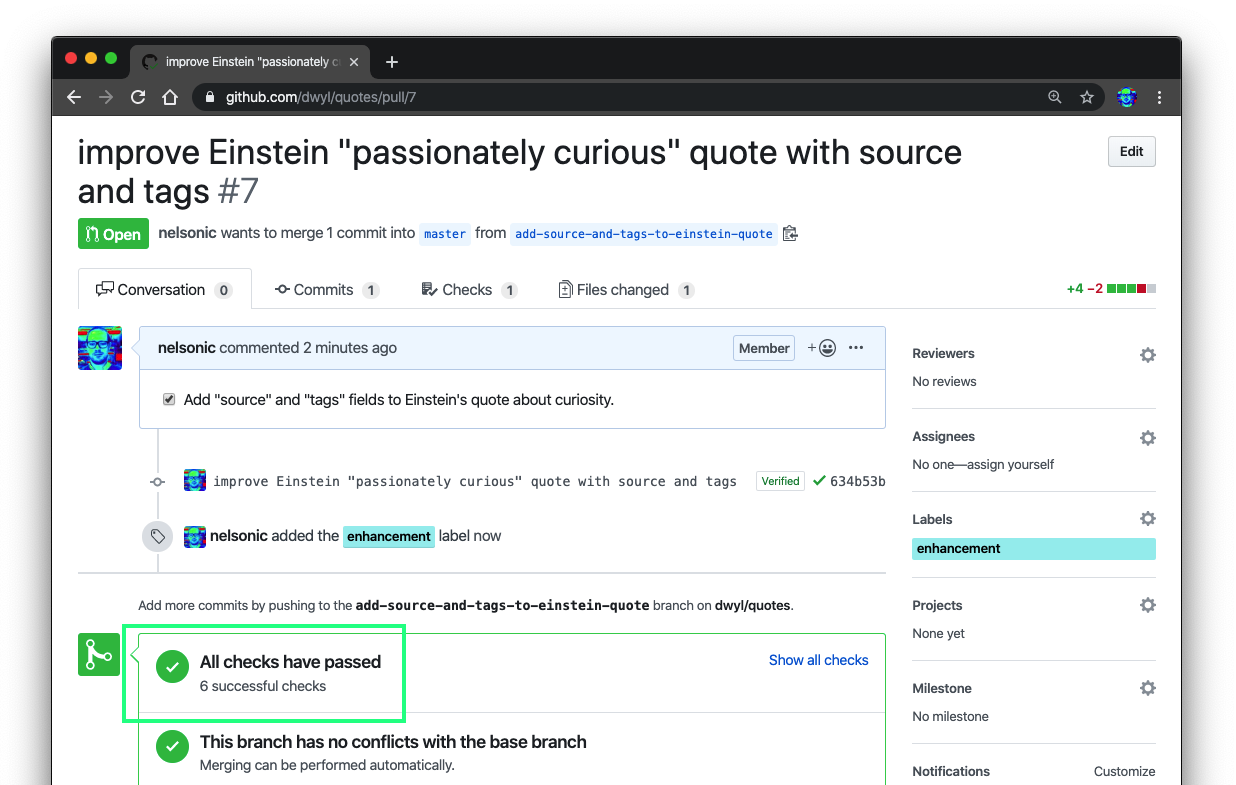The width and height of the screenshot is (1236, 785).
Task: Add a reaction to nelsonic's comment
Action: coord(822,347)
